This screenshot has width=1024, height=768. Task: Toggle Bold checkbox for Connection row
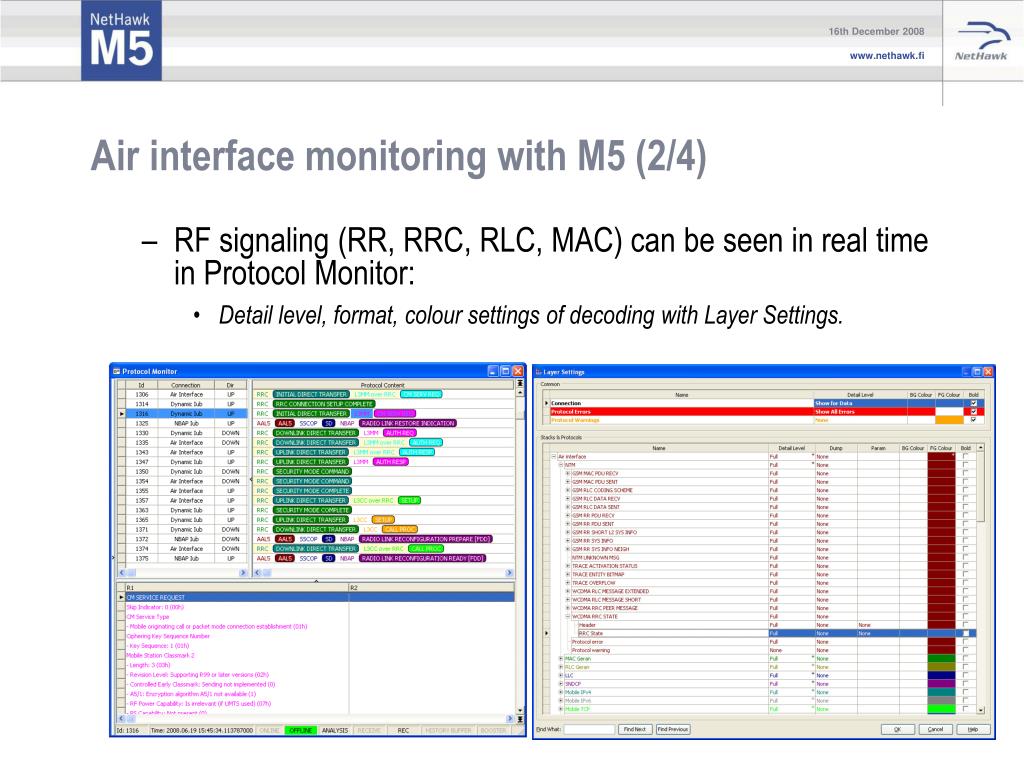point(973,404)
